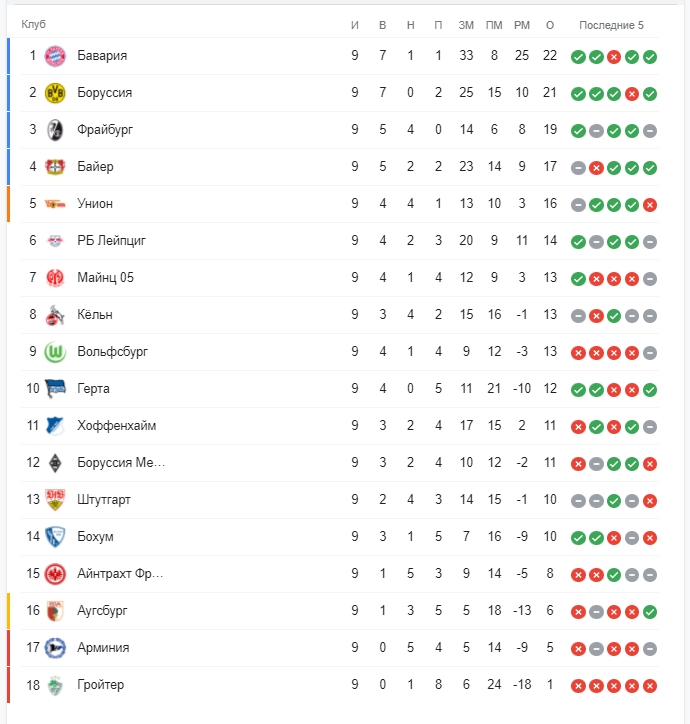Open the Bayer Leverkusen crest icon
This screenshot has height=724, width=690.
55,167
